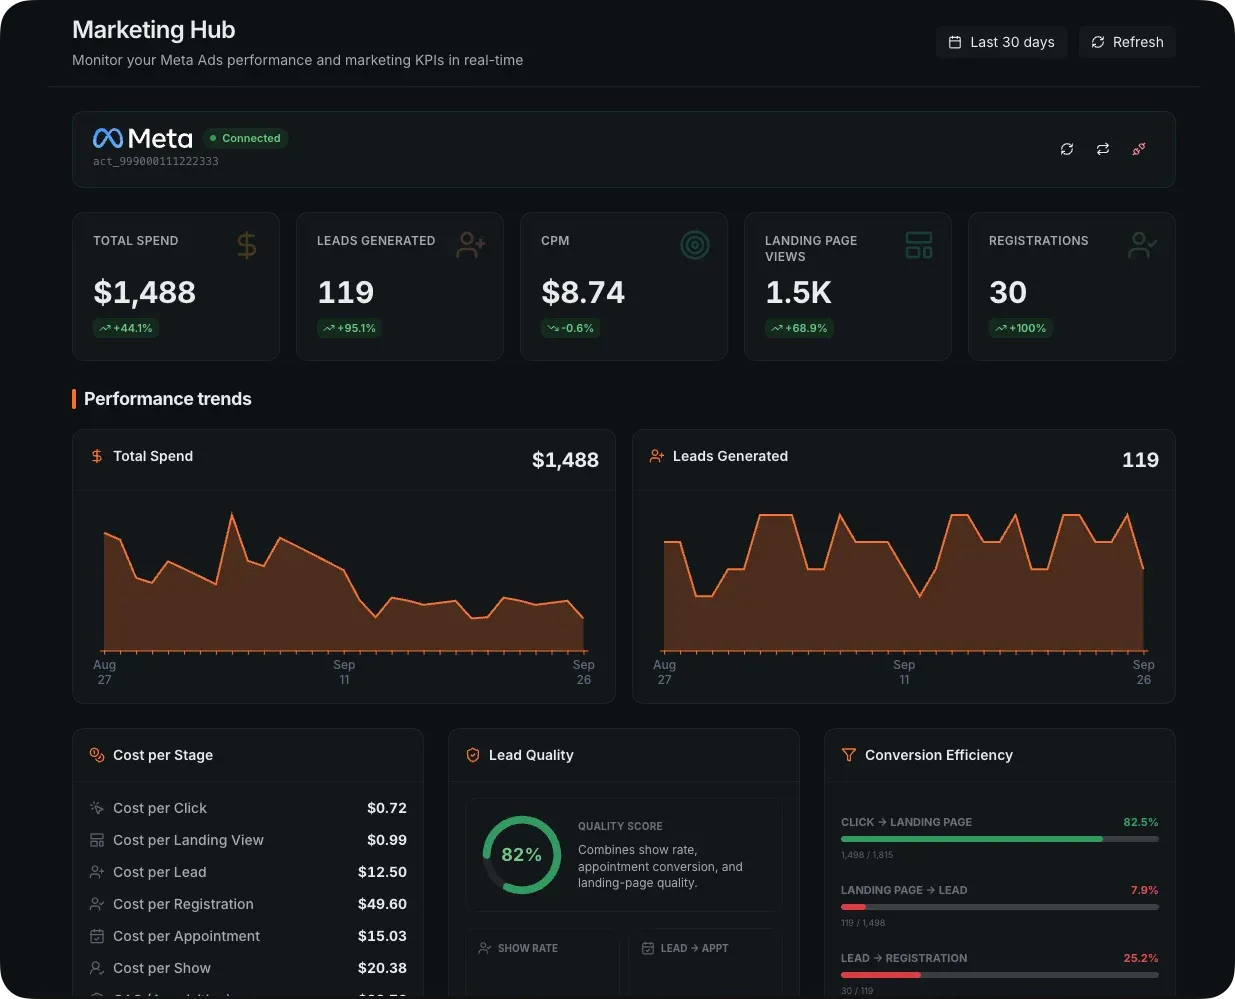Screen dimensions: 1235x999
Task: Click the calendar icon beside Cost per Appointment
Action: pyautogui.click(x=97, y=936)
